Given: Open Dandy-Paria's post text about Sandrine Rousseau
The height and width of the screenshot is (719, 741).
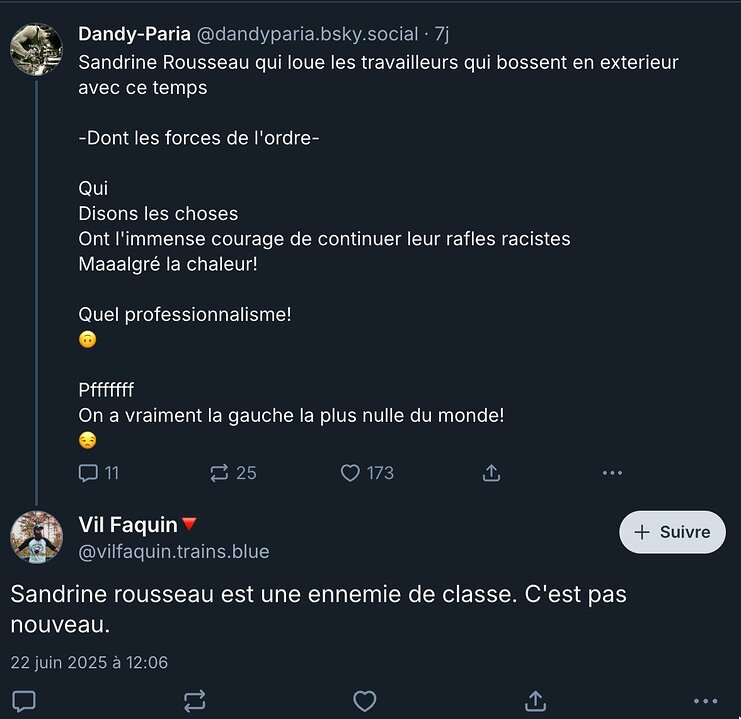Looking at the screenshot, I should (x=378, y=251).
